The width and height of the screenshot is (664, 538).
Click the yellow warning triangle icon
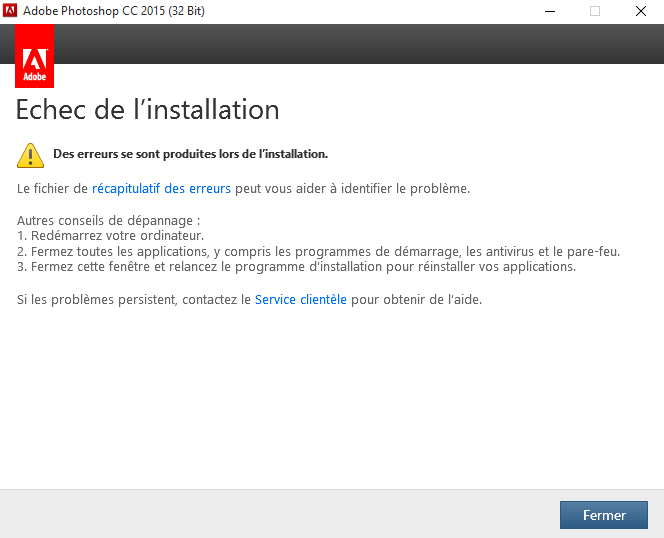(x=30, y=155)
